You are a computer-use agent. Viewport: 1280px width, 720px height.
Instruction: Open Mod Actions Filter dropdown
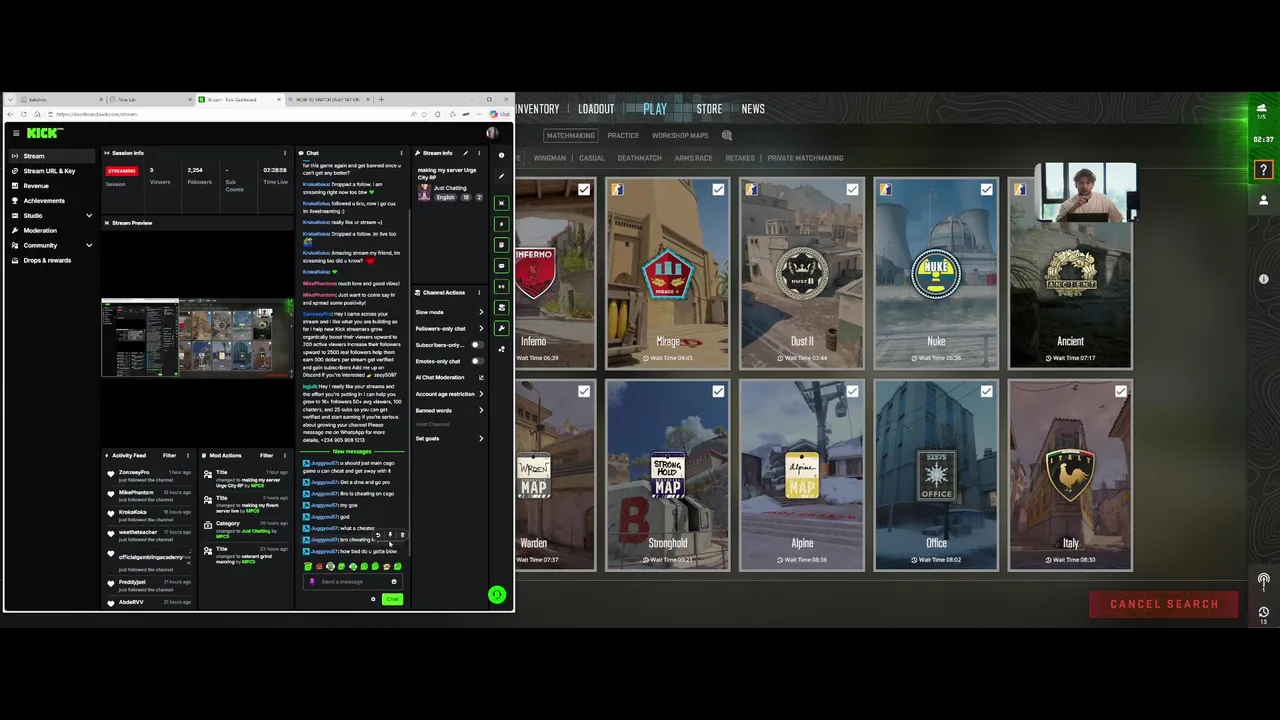(x=266, y=456)
